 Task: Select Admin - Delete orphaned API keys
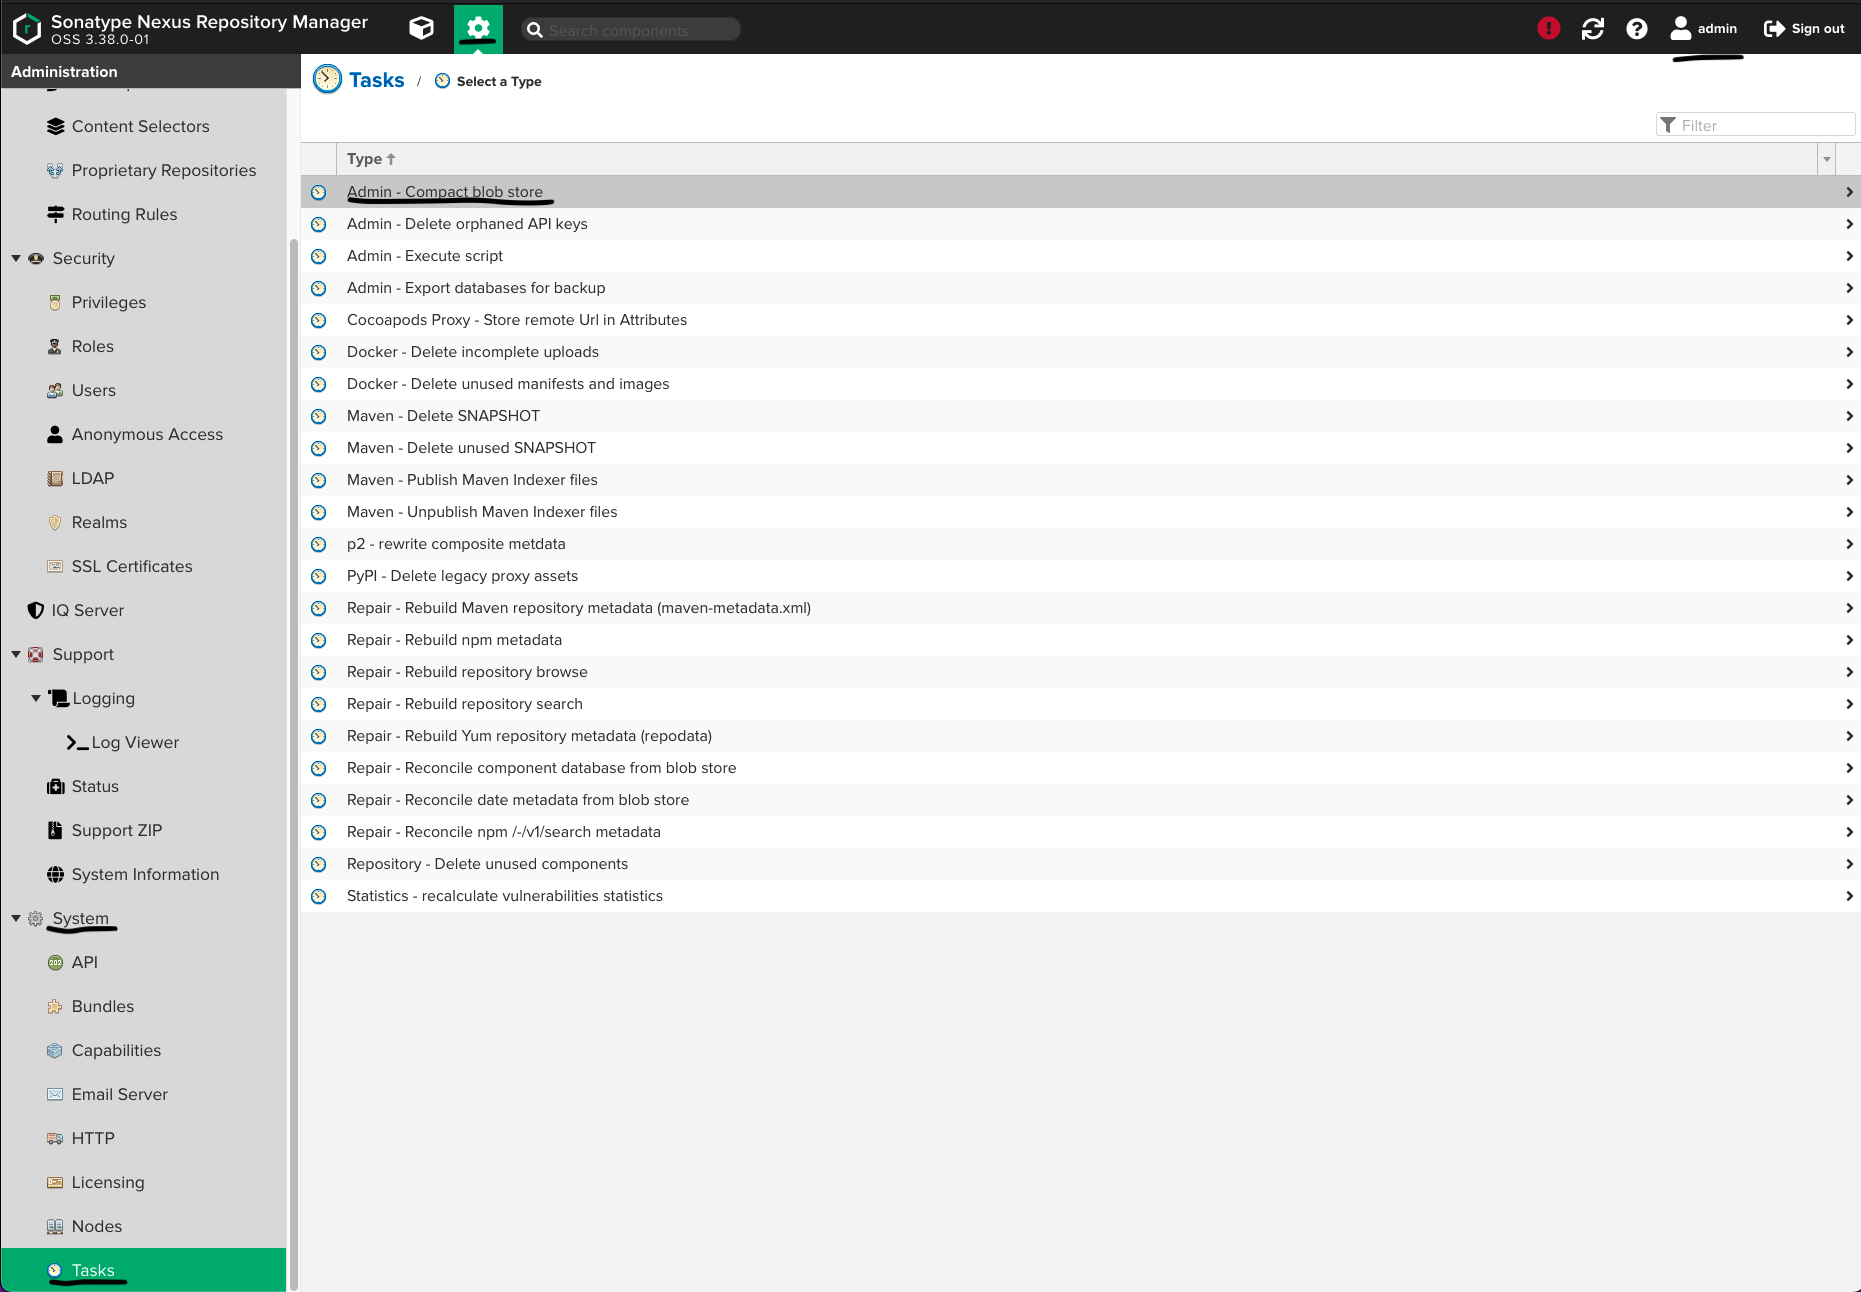(x=1080, y=224)
